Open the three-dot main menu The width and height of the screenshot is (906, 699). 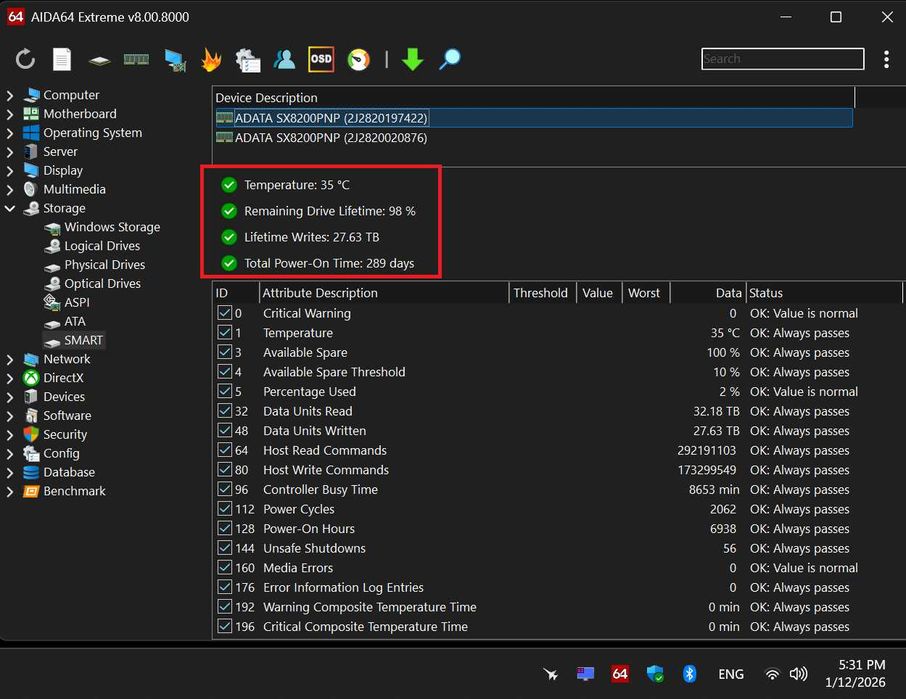pos(886,60)
